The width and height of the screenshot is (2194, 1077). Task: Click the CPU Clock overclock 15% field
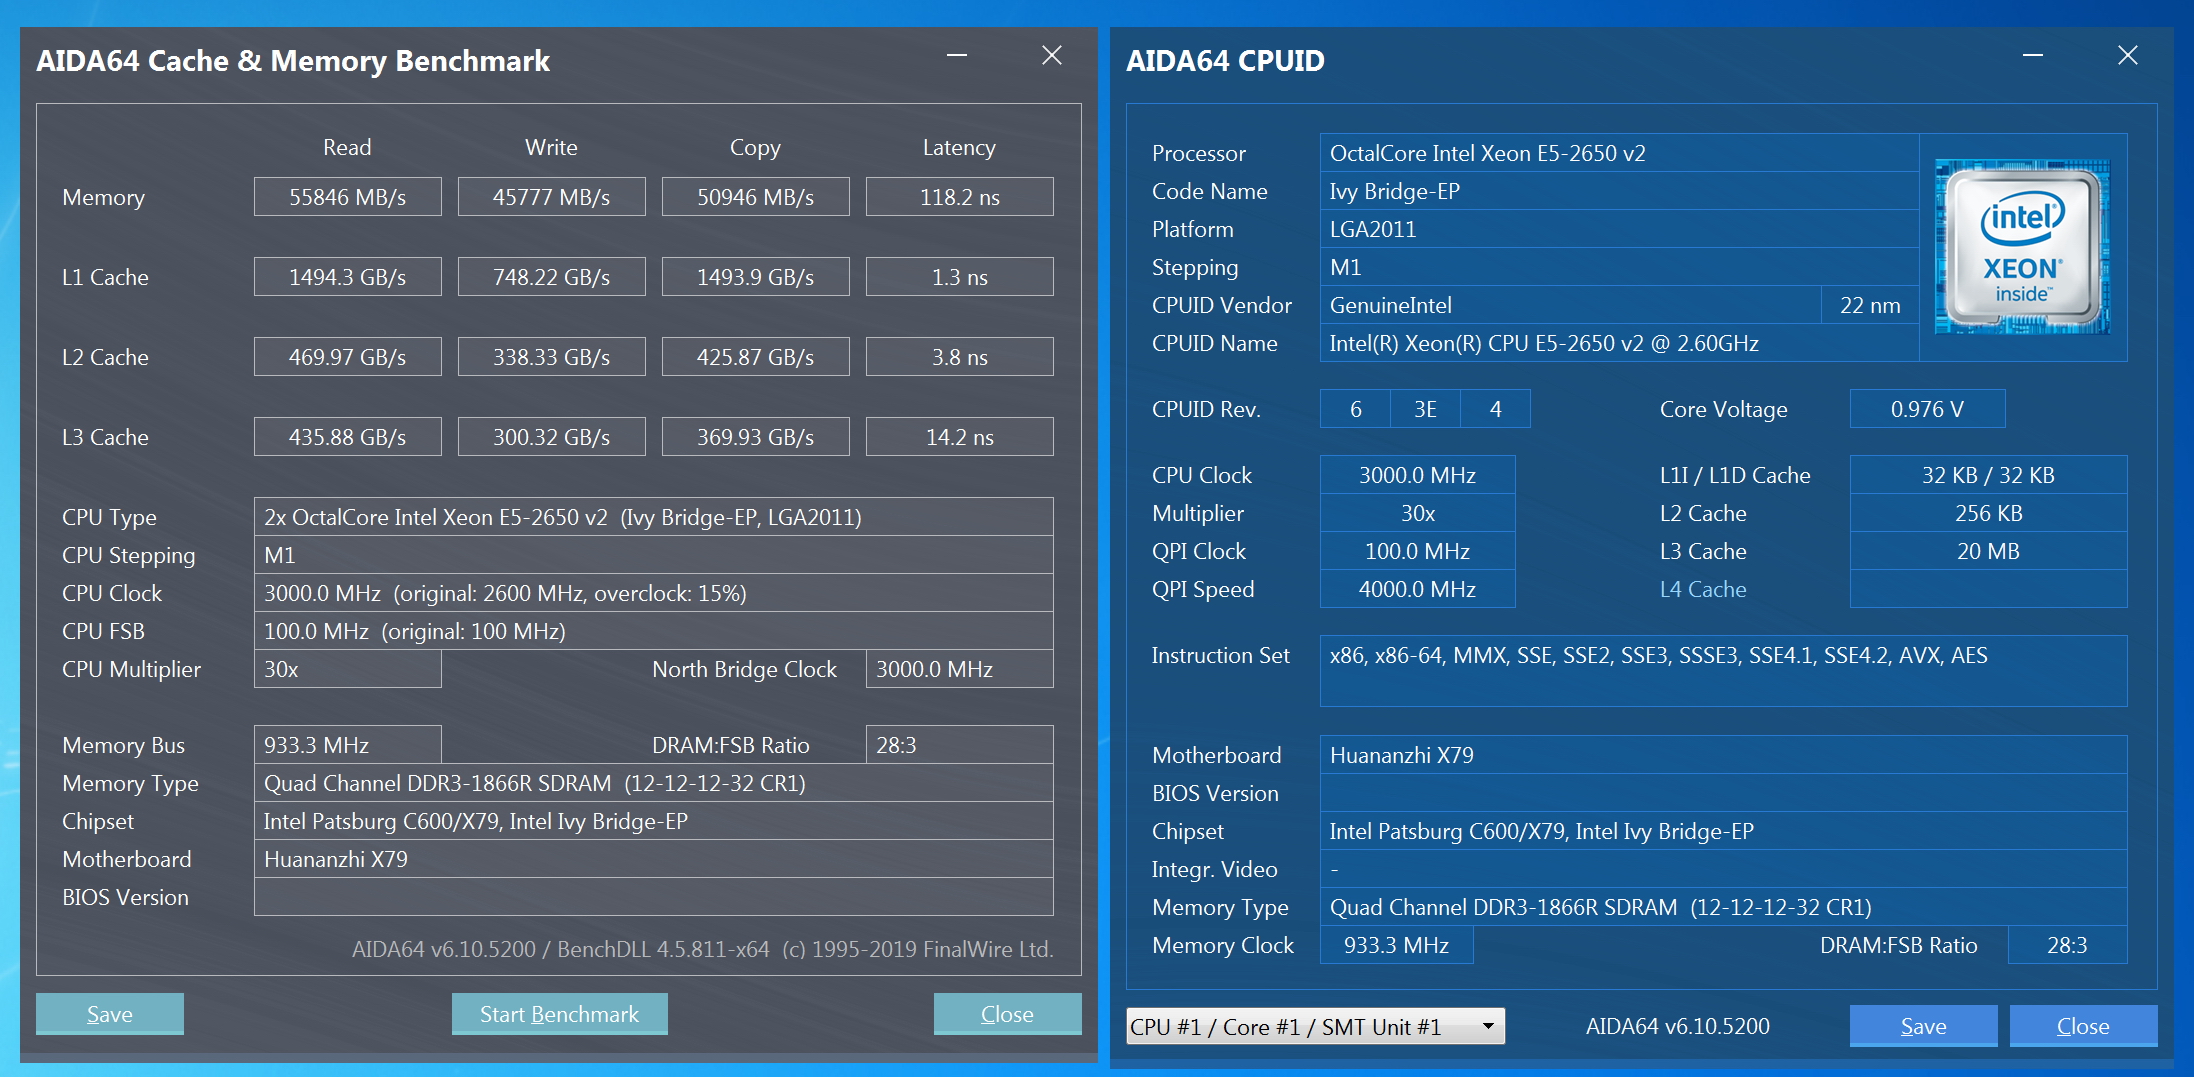(x=654, y=593)
